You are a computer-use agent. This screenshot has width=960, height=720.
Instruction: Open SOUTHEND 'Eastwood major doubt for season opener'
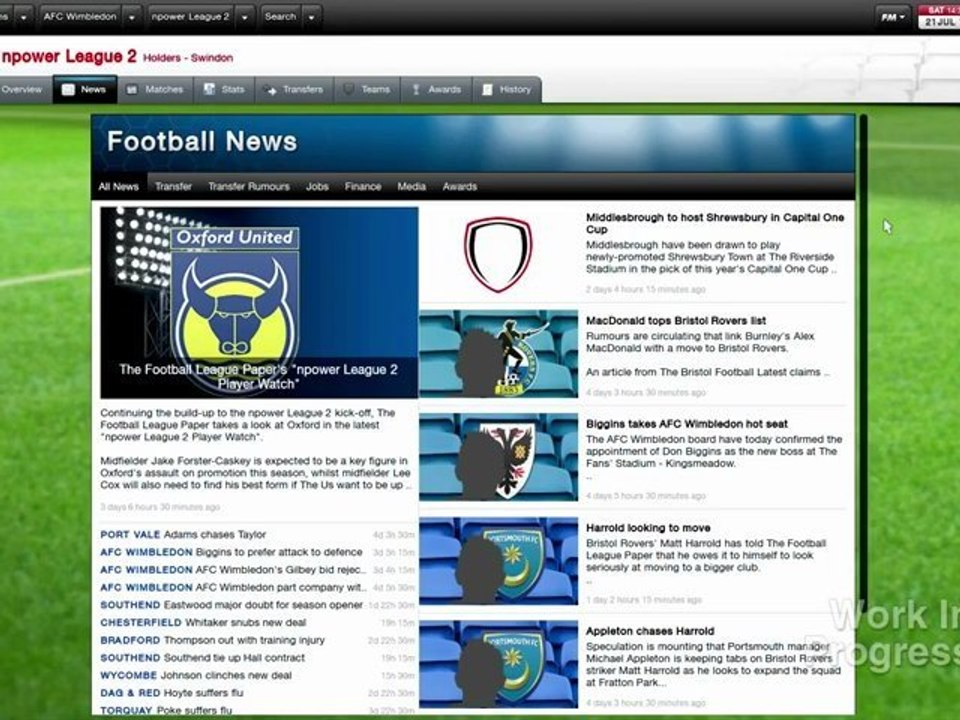(x=257, y=606)
